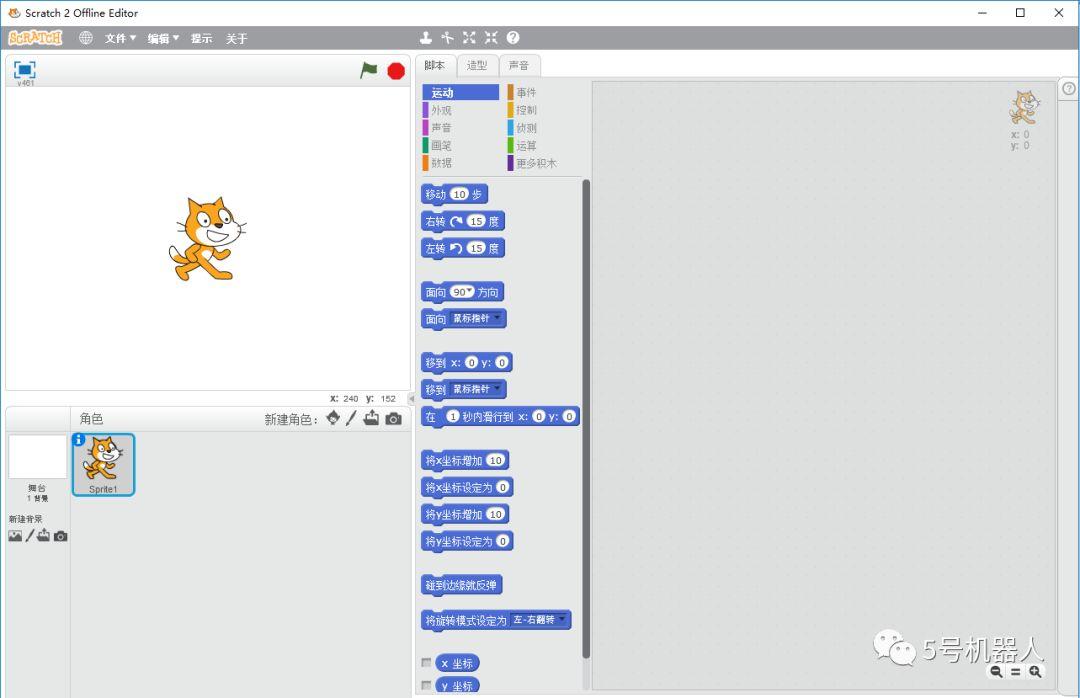Image resolution: width=1080 pixels, height=698 pixels.
Task: Enable the x 坐标 reporter checkbox
Action: pyautogui.click(x=426, y=662)
